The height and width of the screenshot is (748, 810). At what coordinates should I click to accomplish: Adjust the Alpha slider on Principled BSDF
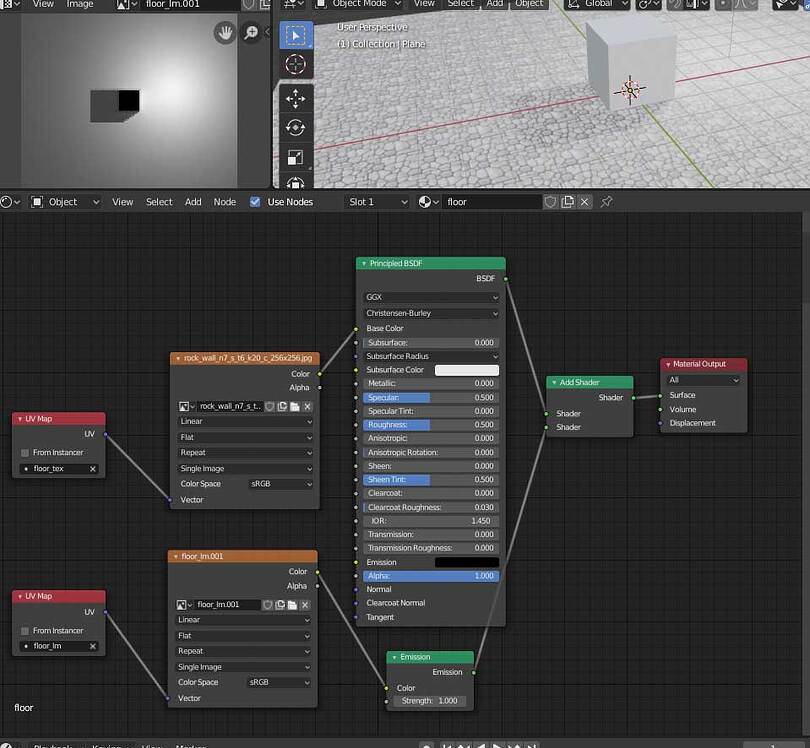click(431, 576)
